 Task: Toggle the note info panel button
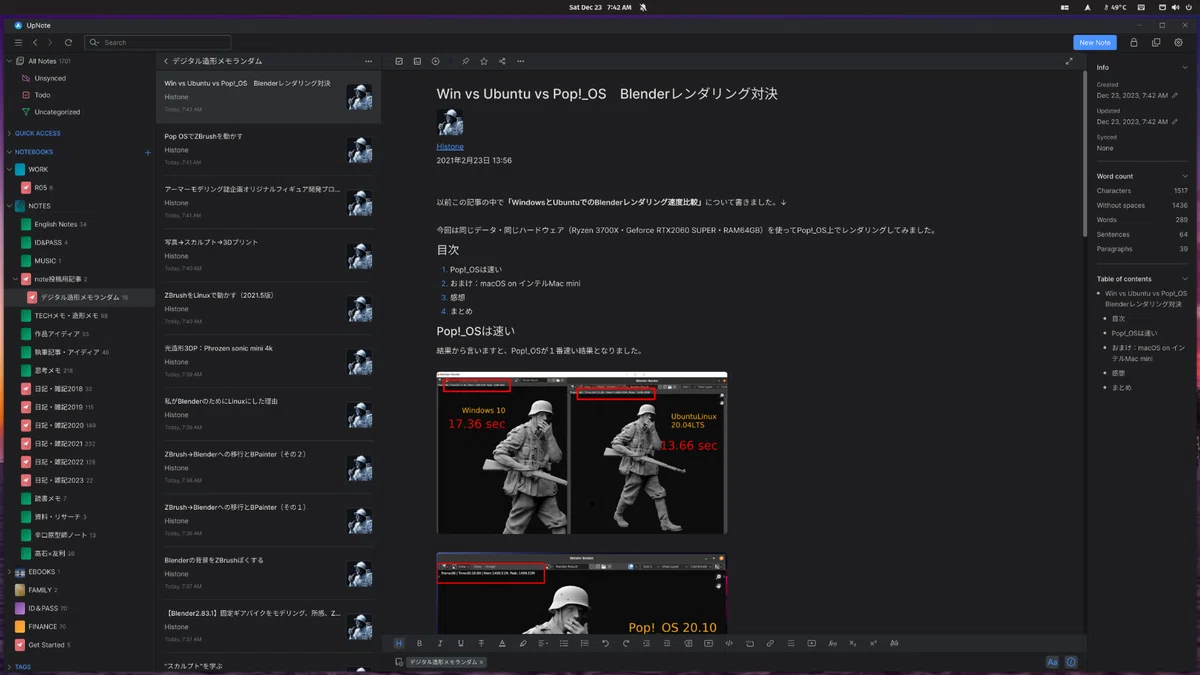(1071, 662)
